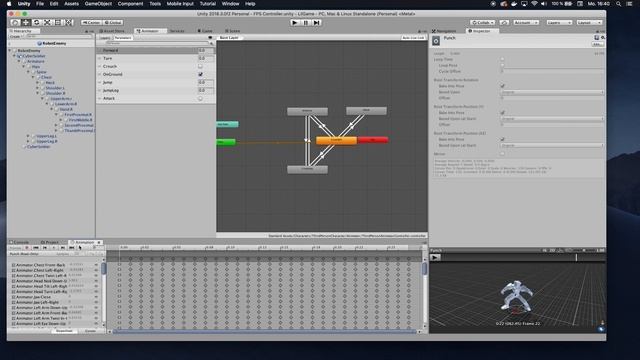
Task: Open the Collab dropdown
Action: click(x=482, y=22)
